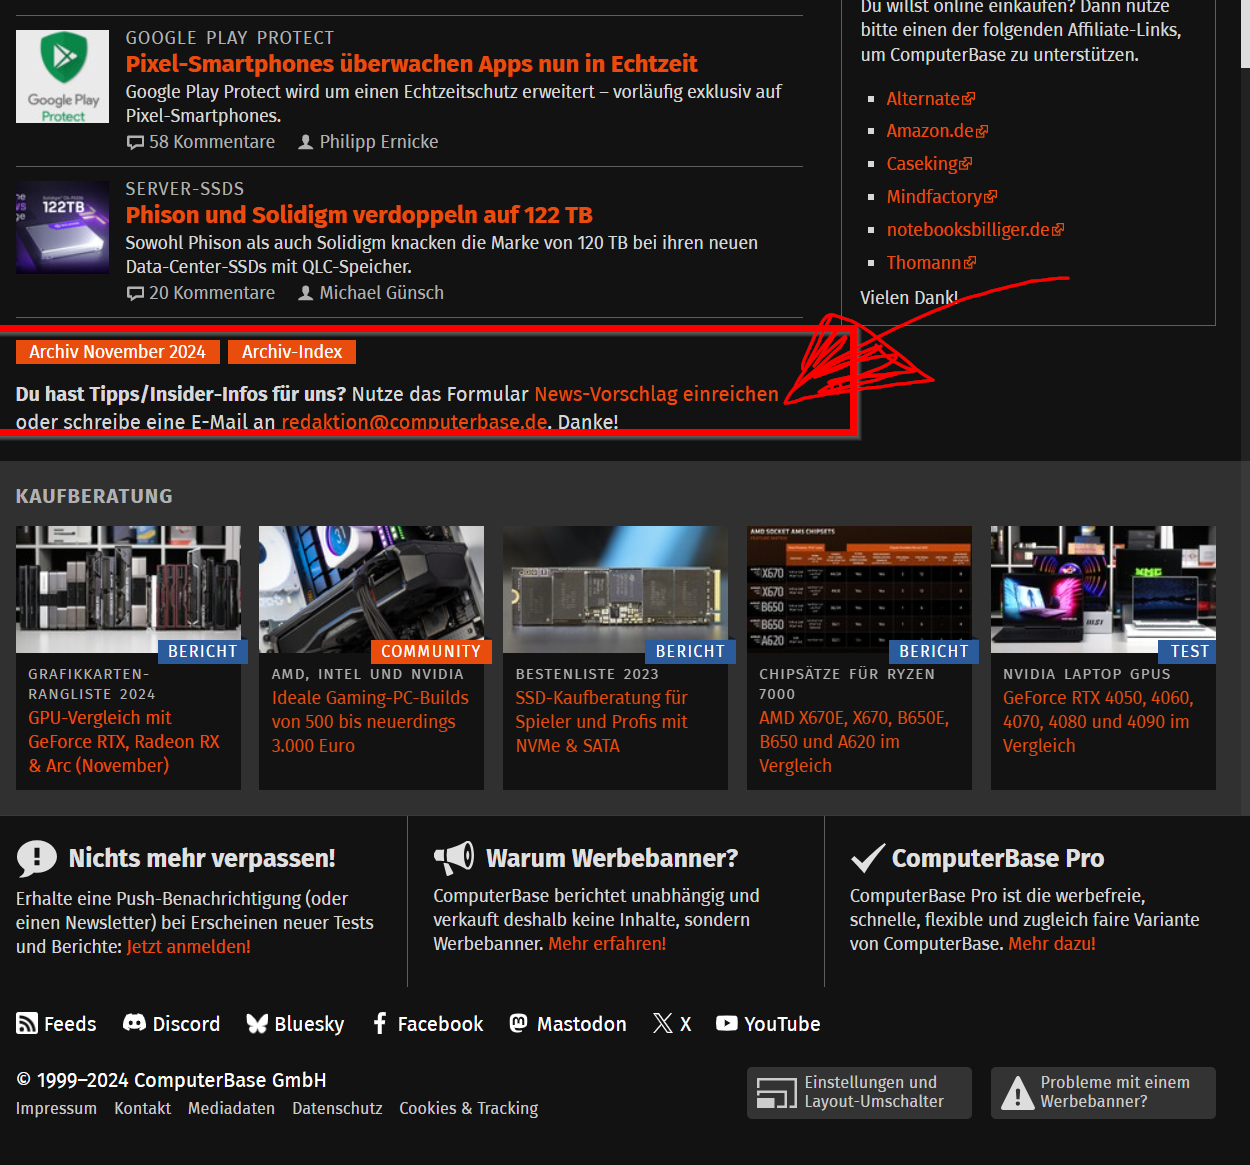This screenshot has height=1165, width=1250.
Task: Open the Mastodon icon link
Action: [x=518, y=1023]
